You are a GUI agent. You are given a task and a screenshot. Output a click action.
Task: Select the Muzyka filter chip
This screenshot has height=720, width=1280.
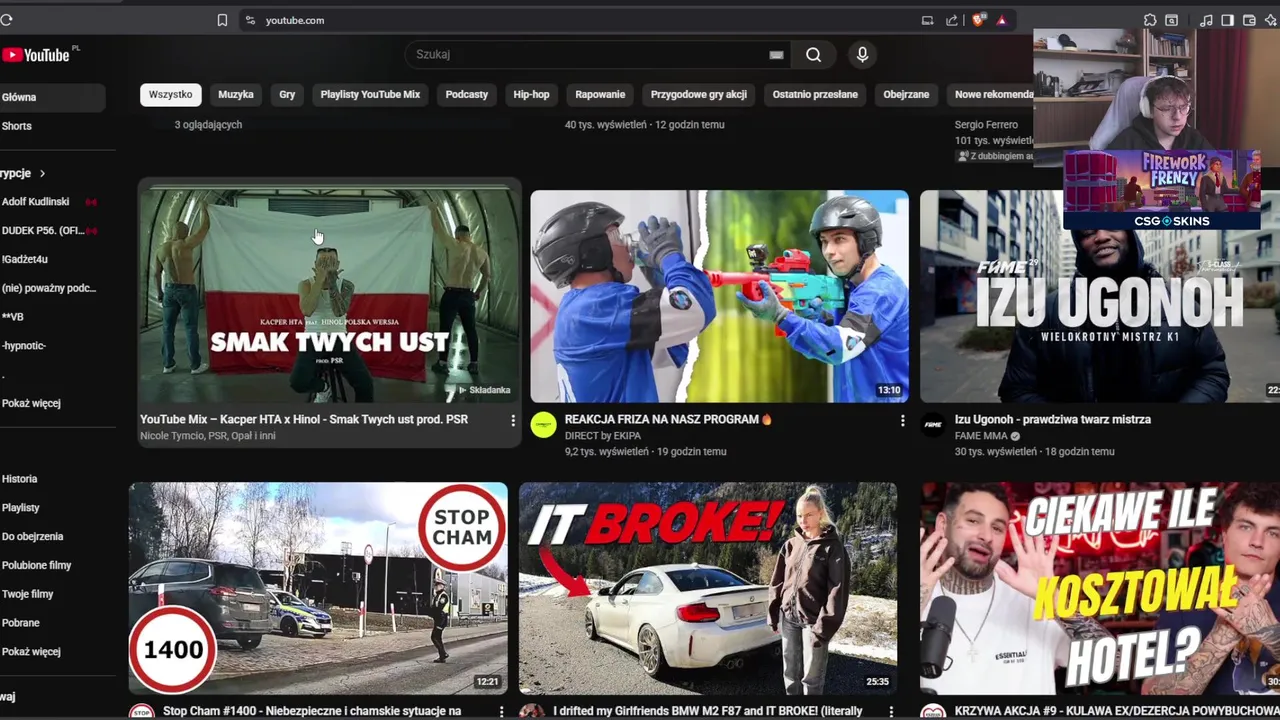[236, 94]
